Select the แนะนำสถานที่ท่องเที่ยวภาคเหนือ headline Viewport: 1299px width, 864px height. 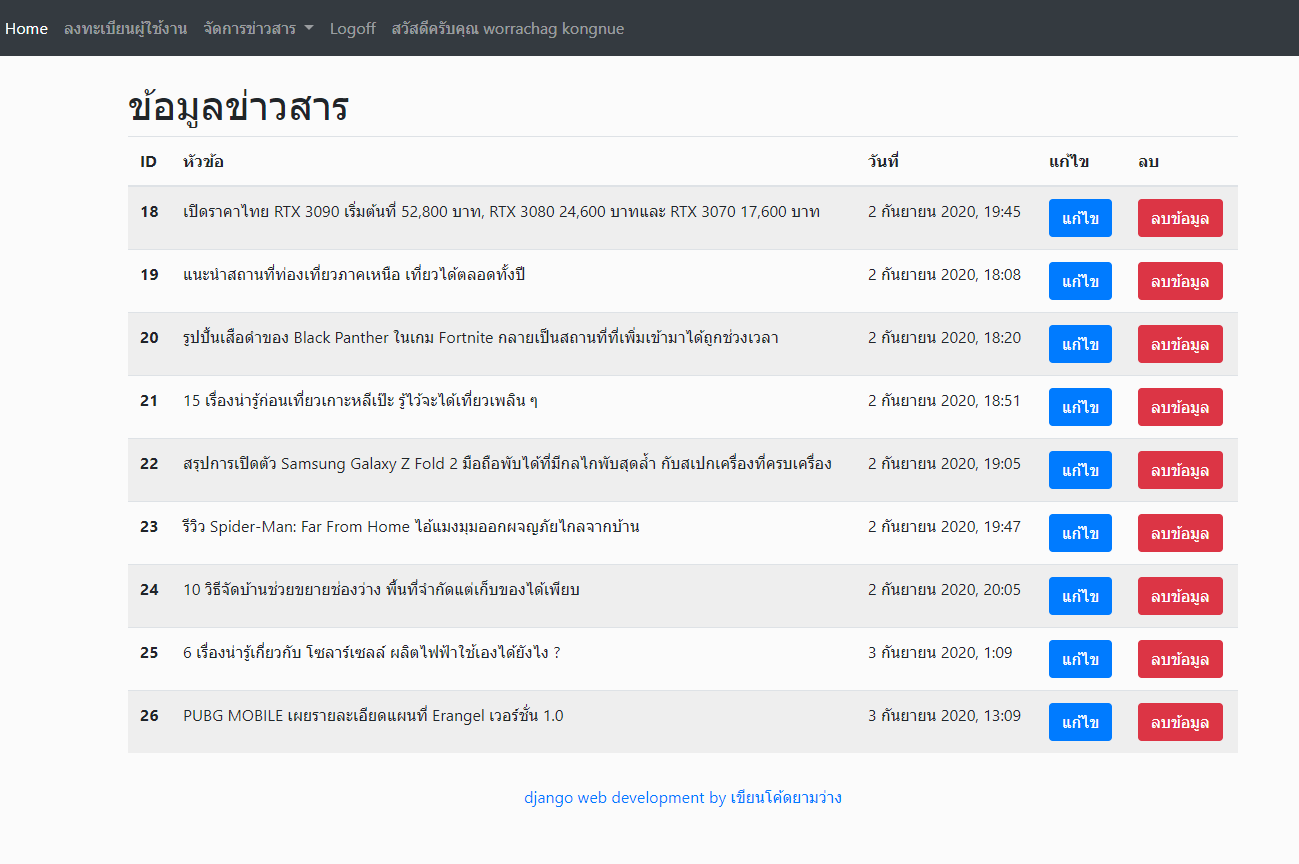(354, 275)
